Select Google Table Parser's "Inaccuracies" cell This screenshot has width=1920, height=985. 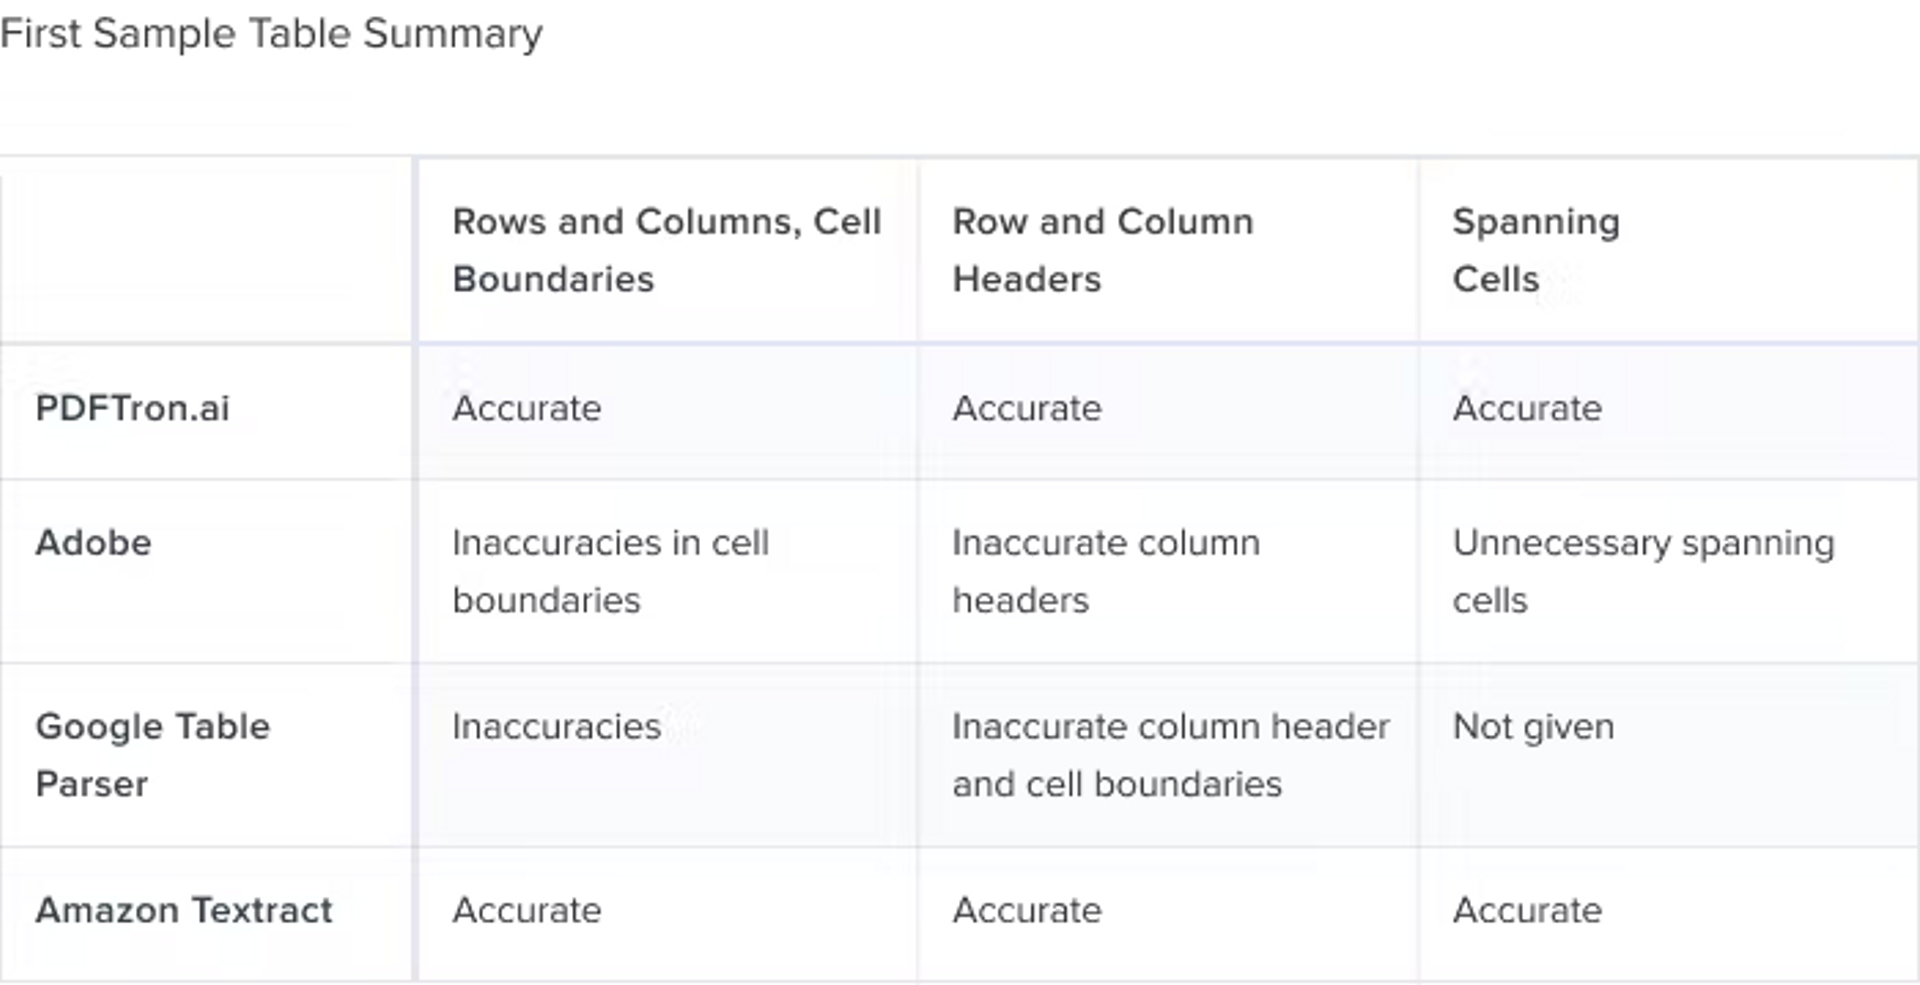click(x=556, y=727)
